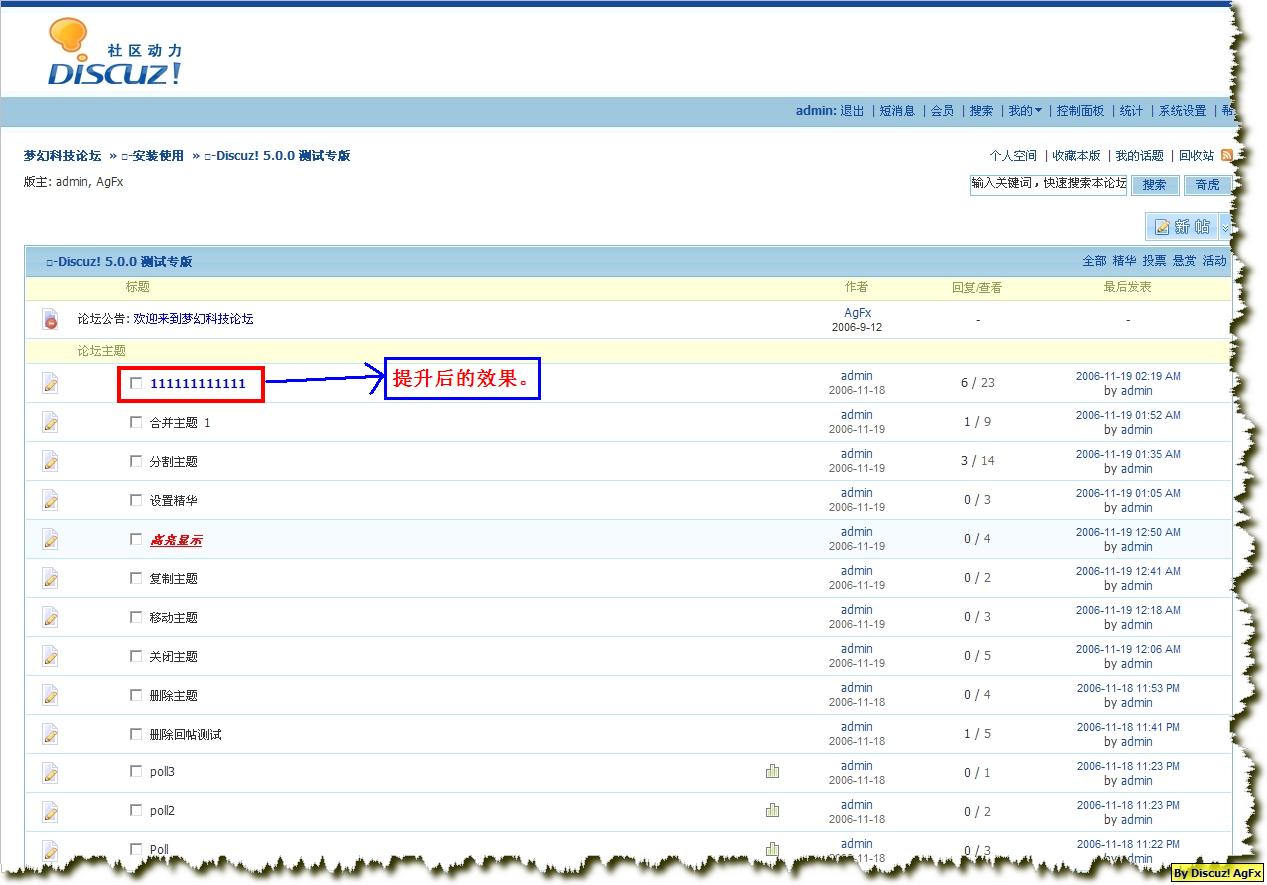Viewport: 1267px width, 885px height.
Task: Click the thread icon for 删除主题
Action: pos(50,695)
